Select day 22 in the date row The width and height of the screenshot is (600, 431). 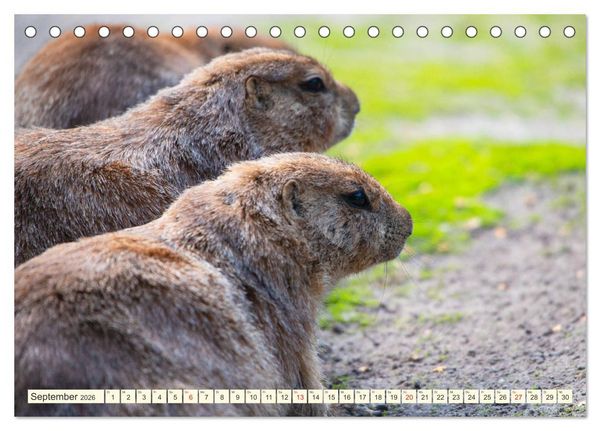click(x=440, y=397)
